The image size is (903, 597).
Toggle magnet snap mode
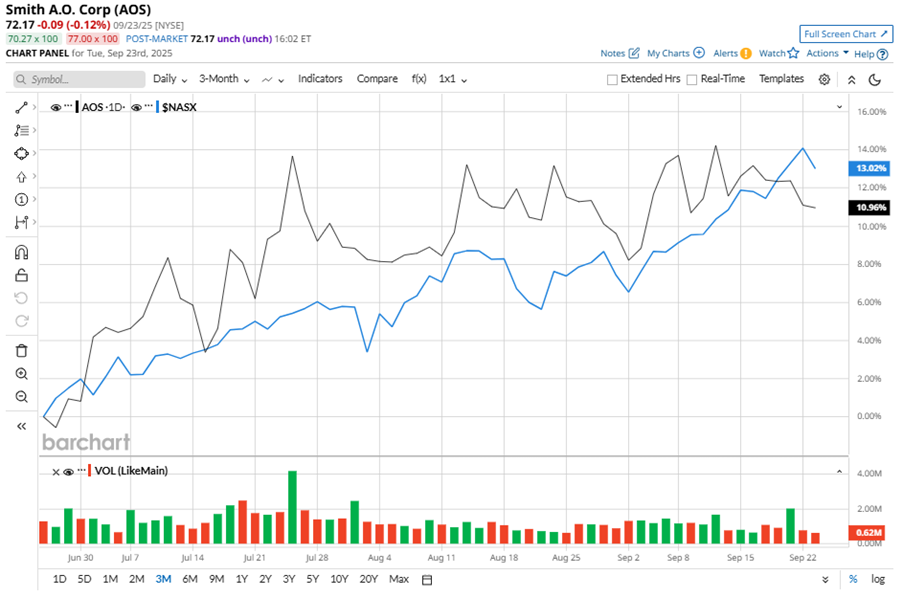click(21, 253)
